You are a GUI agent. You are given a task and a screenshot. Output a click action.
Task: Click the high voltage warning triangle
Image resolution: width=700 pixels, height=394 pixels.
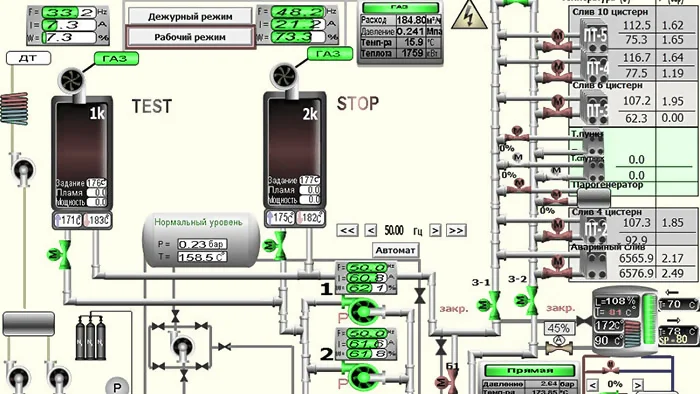[x=469, y=16]
